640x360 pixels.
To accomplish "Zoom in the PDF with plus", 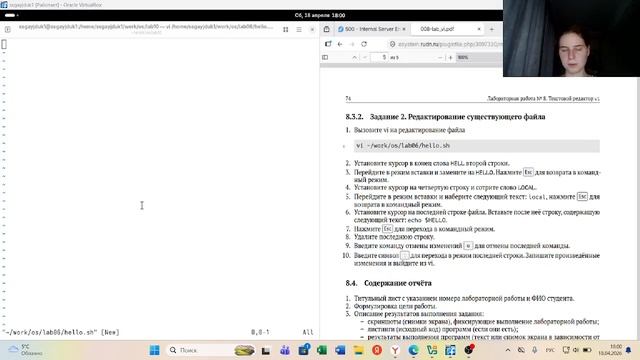I will click(451, 58).
